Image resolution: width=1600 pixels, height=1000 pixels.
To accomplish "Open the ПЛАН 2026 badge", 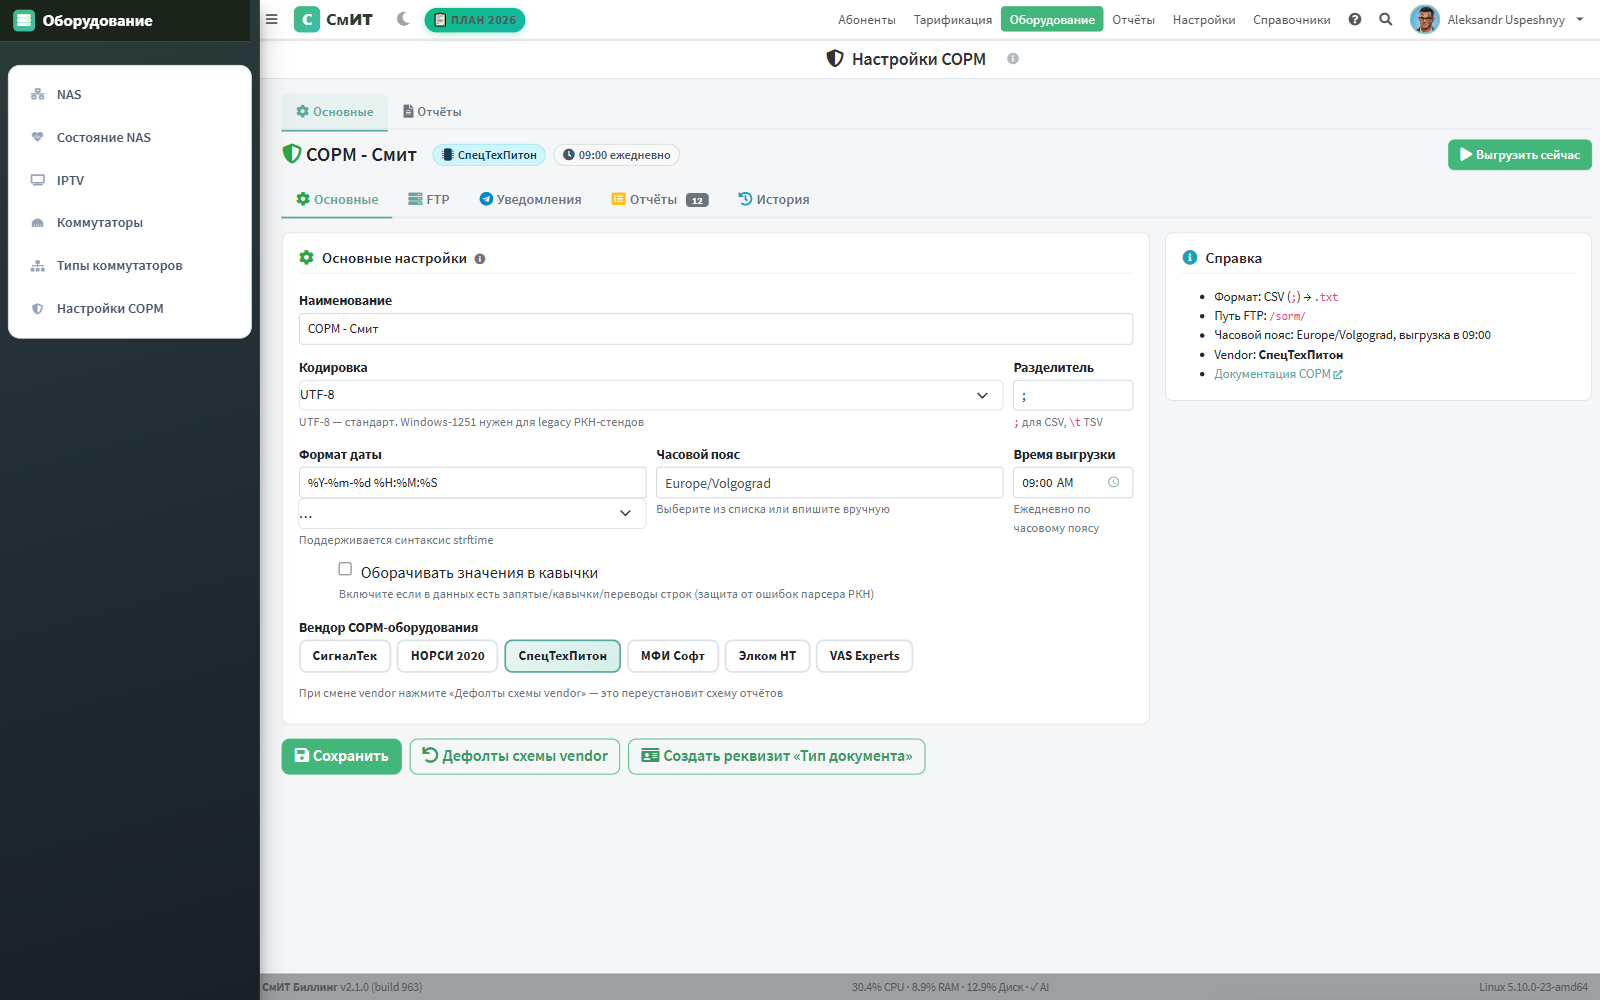I will [475, 19].
